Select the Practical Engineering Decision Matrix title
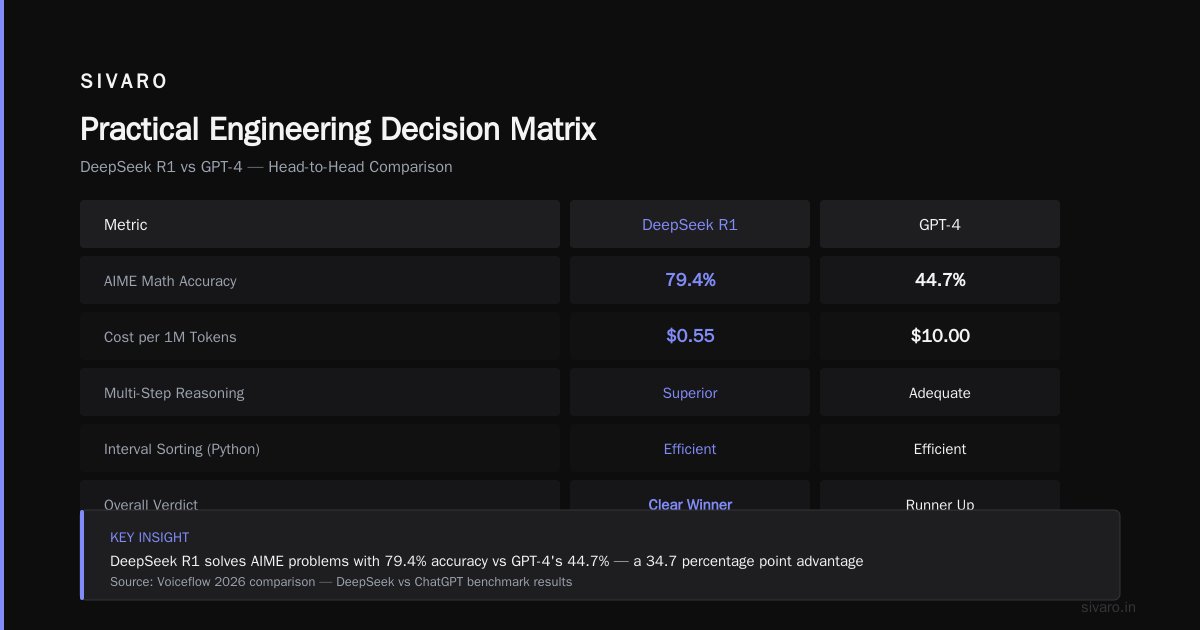Image resolution: width=1200 pixels, height=630 pixels. pos(338,129)
